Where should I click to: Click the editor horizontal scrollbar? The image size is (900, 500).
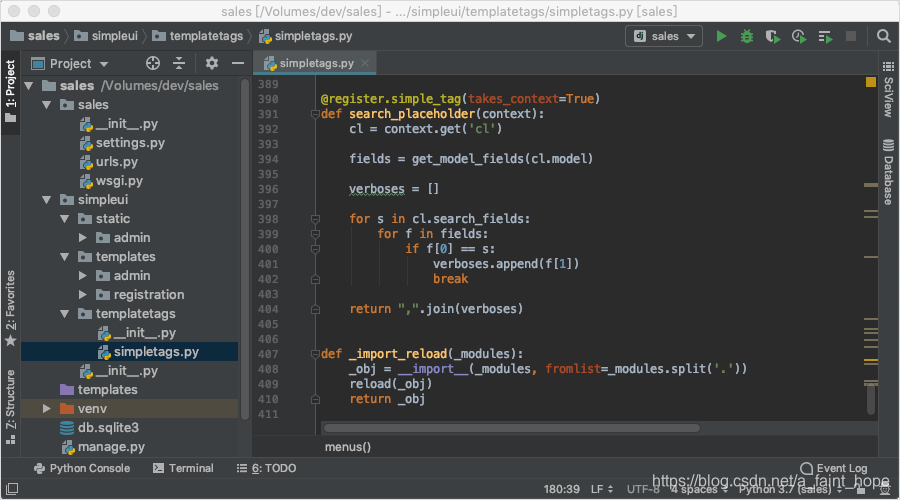pyautogui.click(x=511, y=428)
